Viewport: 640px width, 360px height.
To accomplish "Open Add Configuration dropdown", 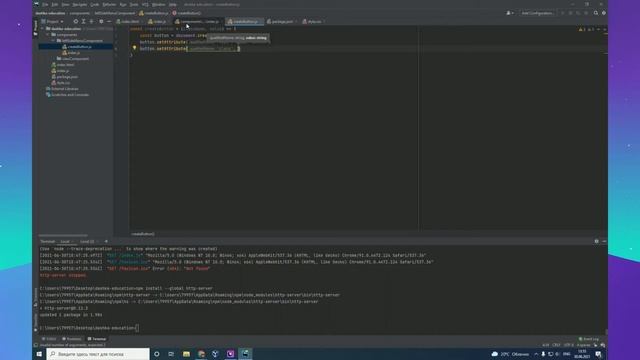I will tap(537, 13).
